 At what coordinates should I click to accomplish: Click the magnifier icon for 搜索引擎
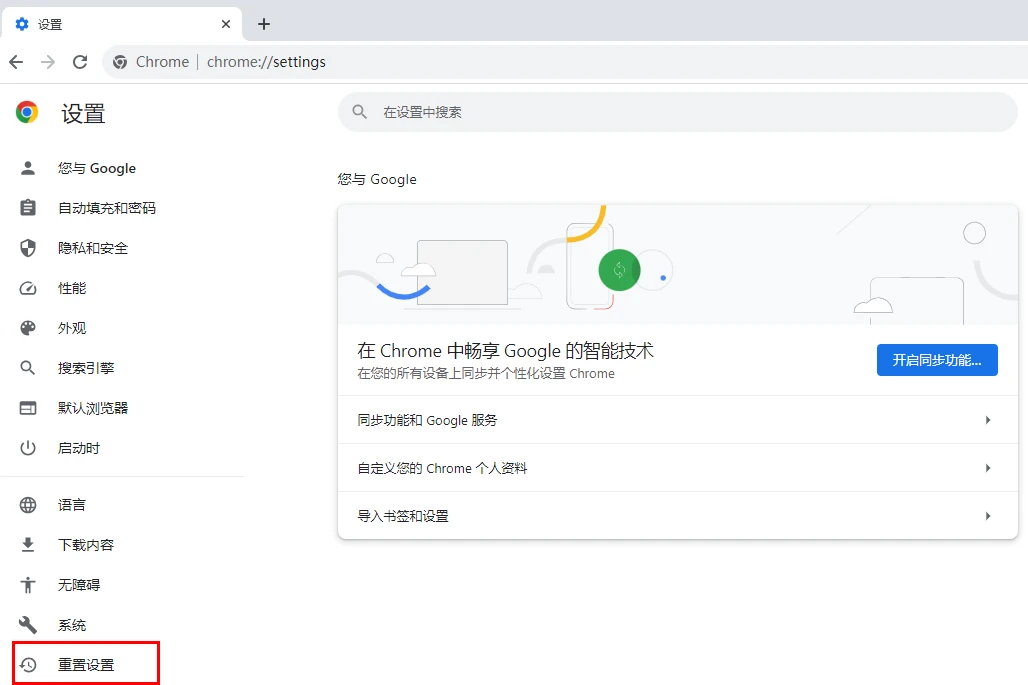tap(28, 368)
